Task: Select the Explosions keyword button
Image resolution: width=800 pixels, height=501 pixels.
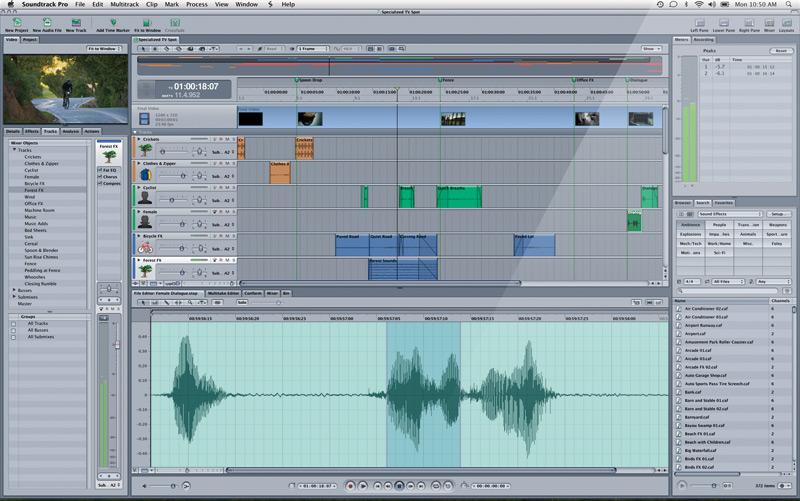Action: click(x=690, y=234)
